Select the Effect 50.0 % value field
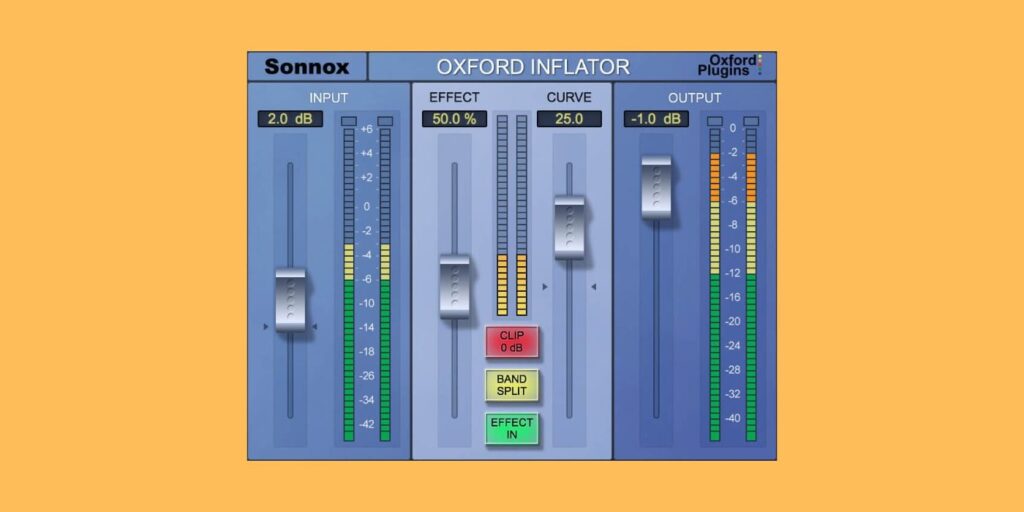 (x=454, y=119)
